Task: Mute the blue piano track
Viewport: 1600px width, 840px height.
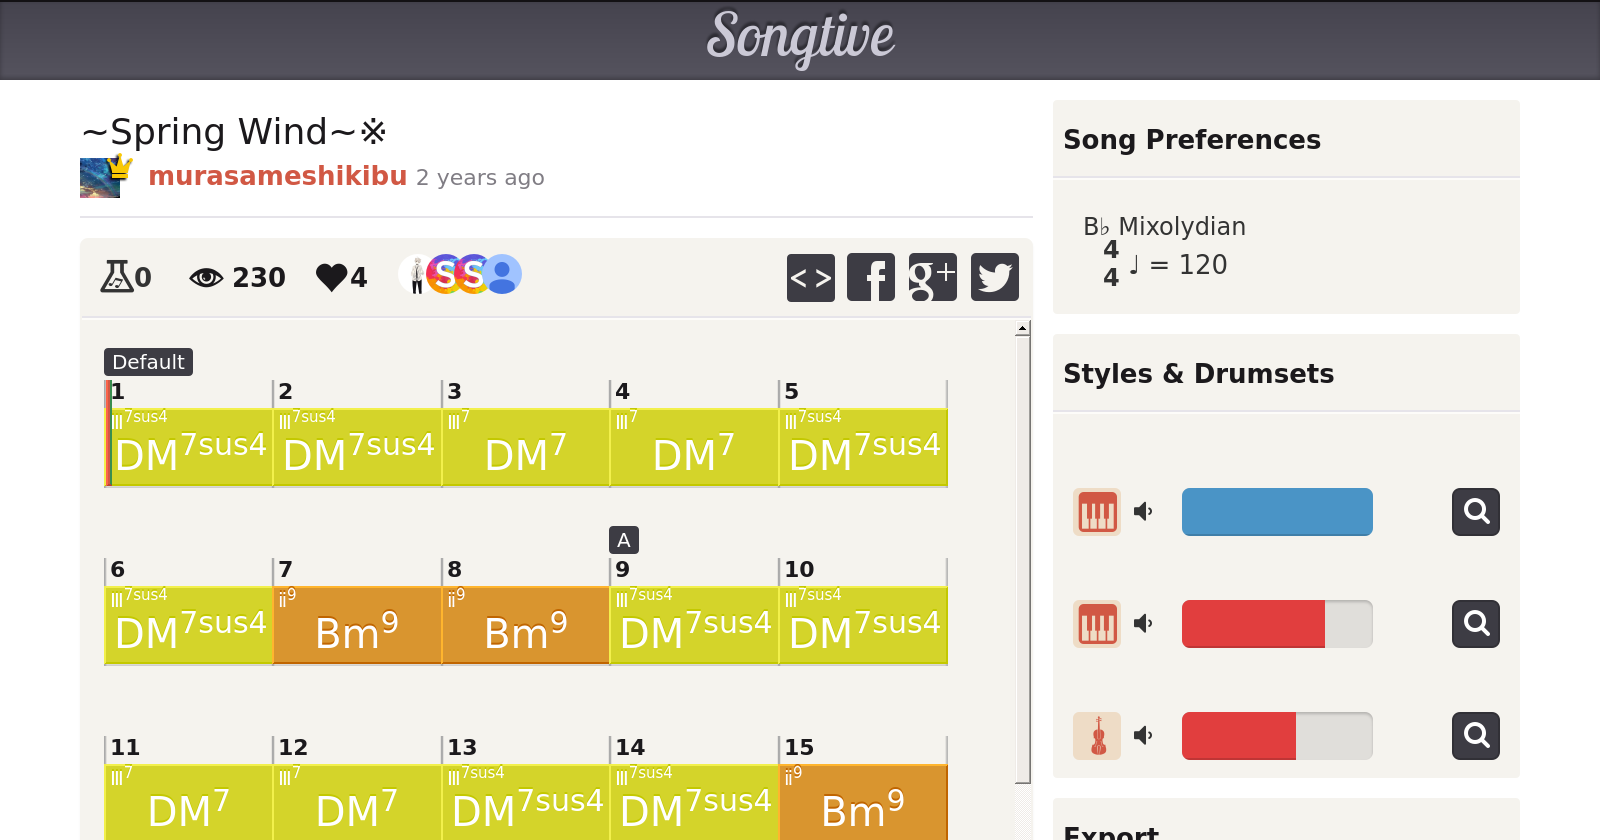Action: [1143, 512]
